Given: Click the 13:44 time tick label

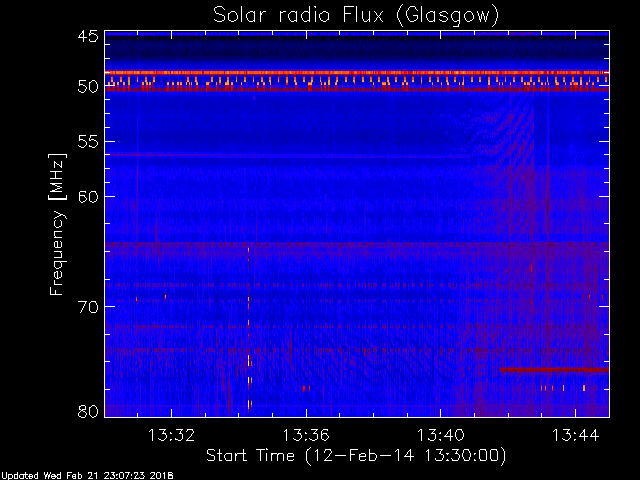Looking at the screenshot, I should [576, 435].
